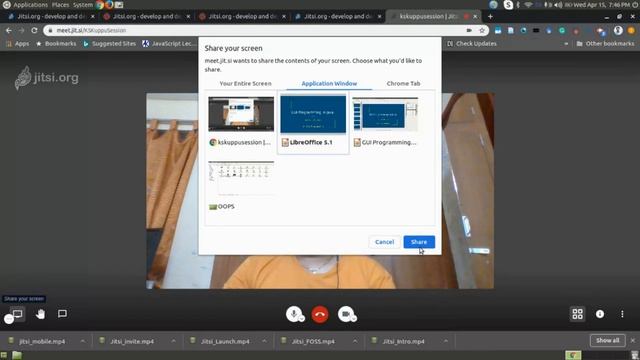Go back in browser
This screenshot has width=640, height=360.
9,30
